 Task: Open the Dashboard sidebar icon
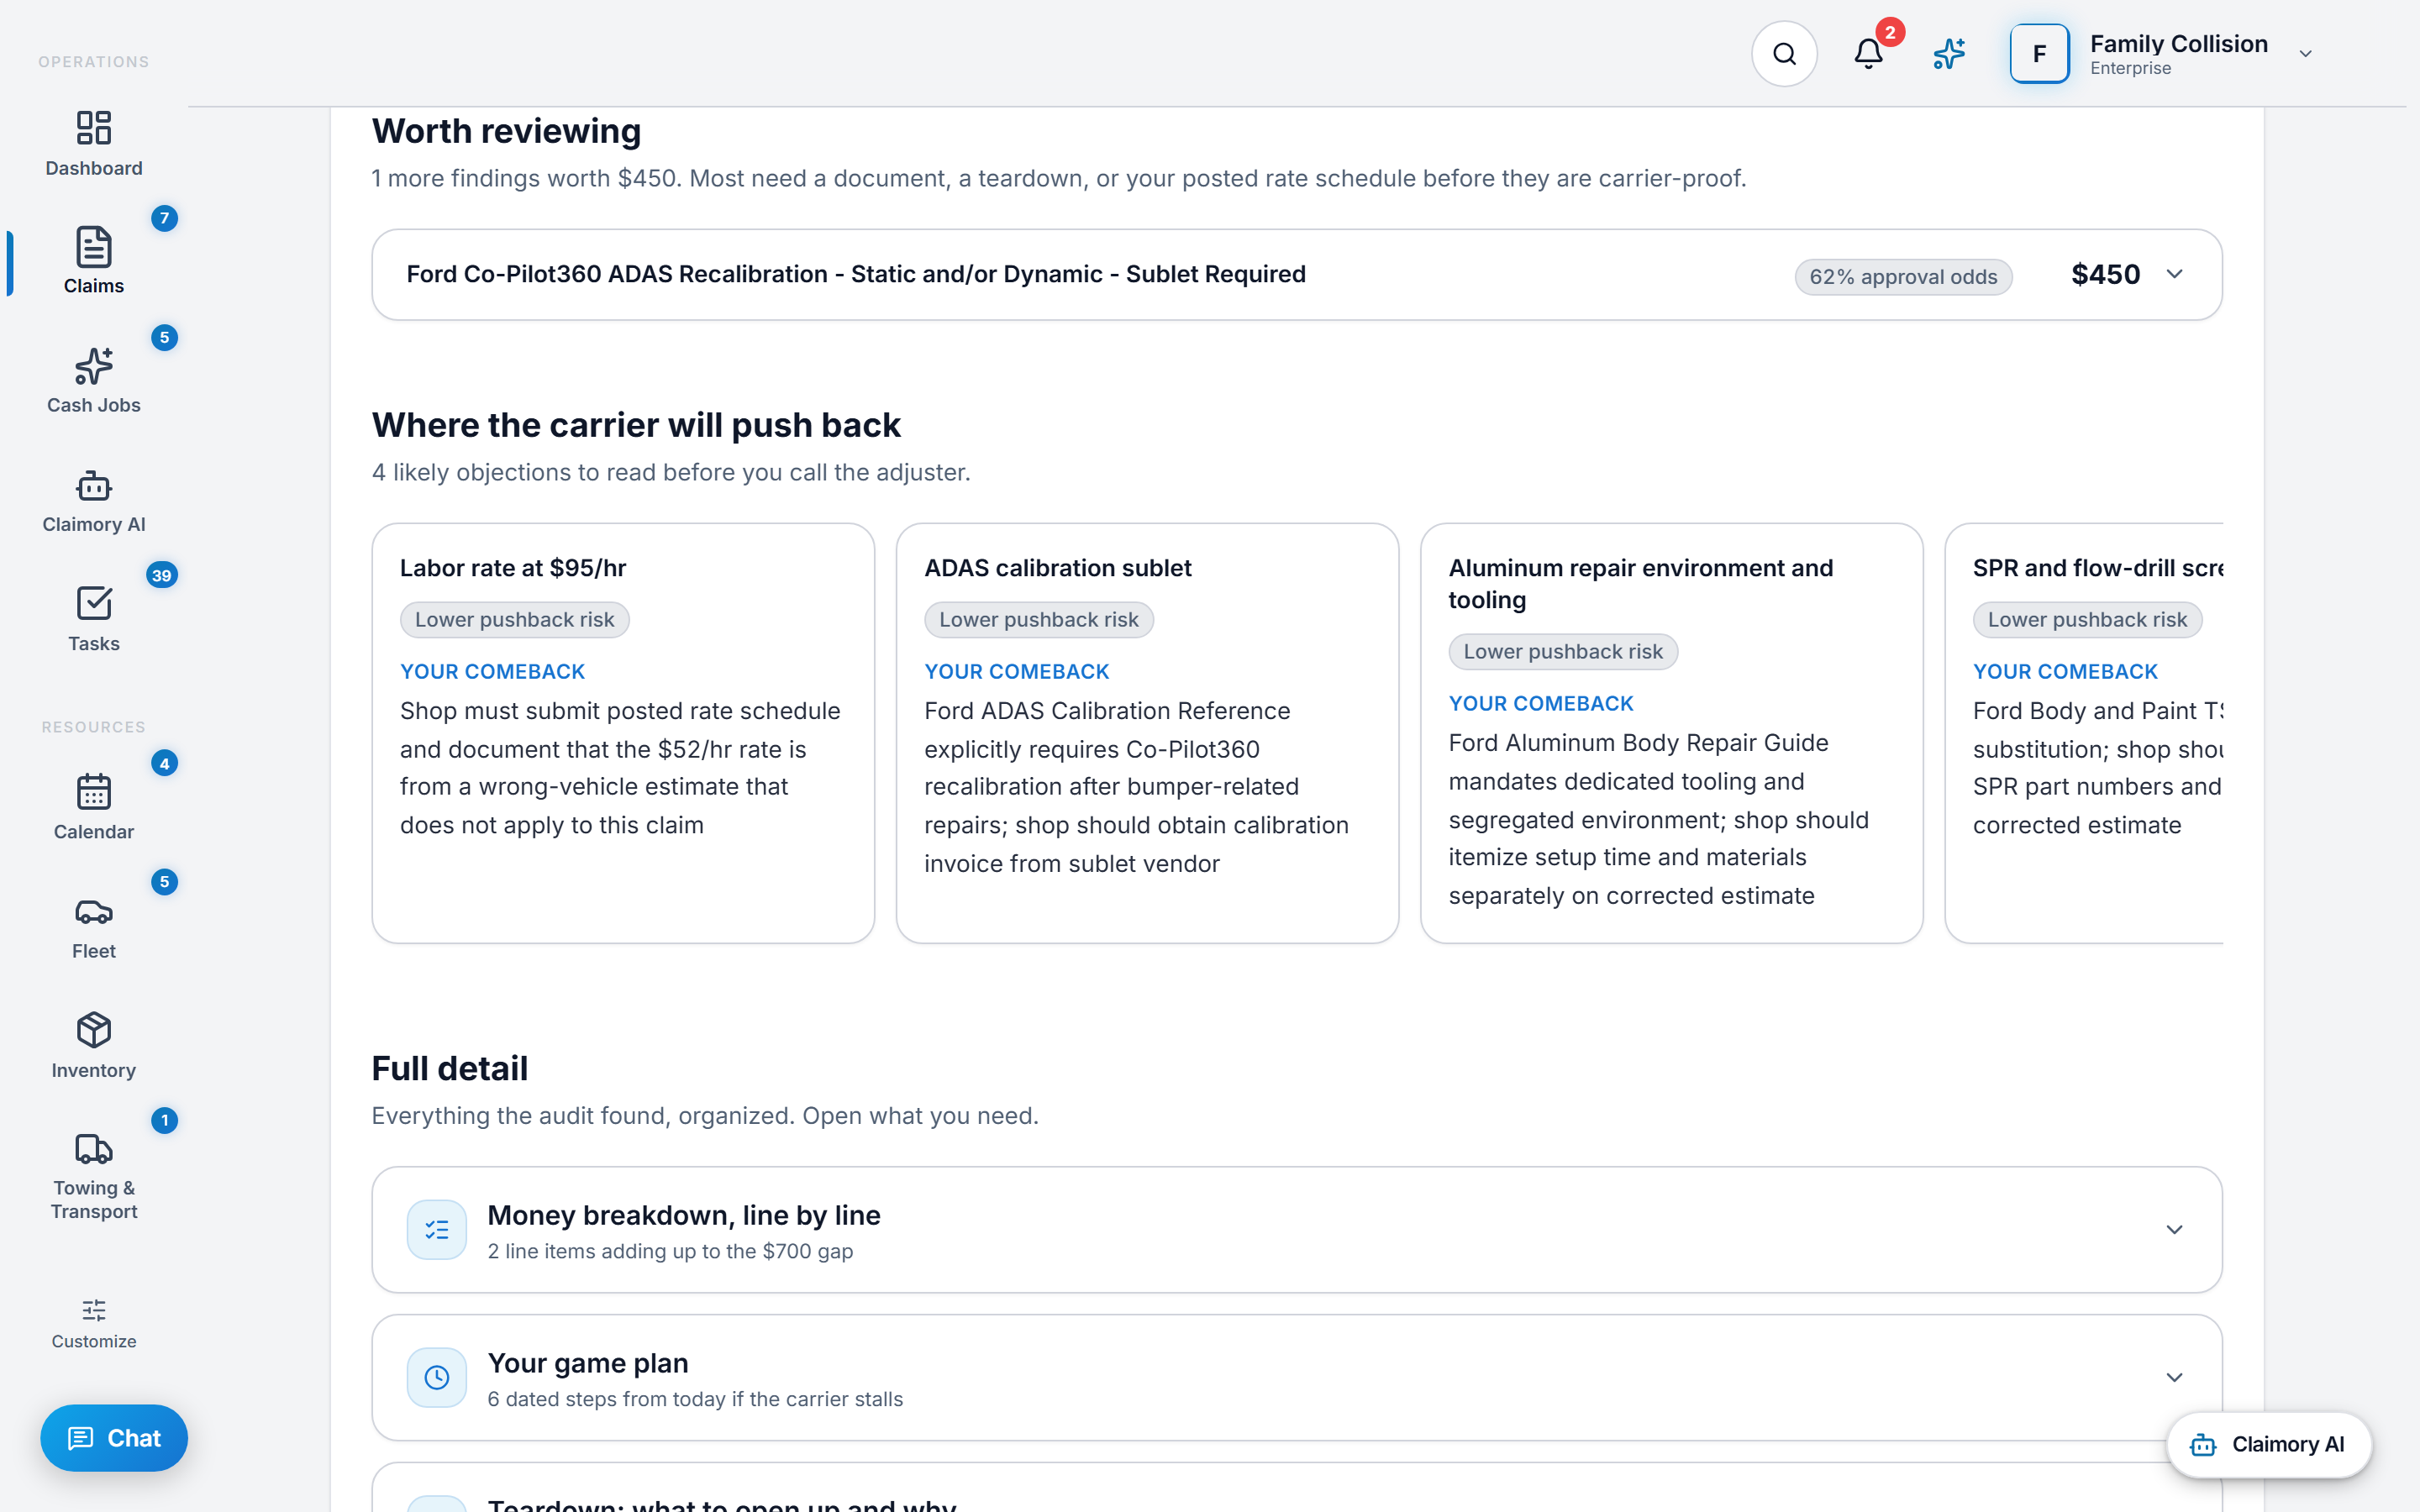click(94, 128)
